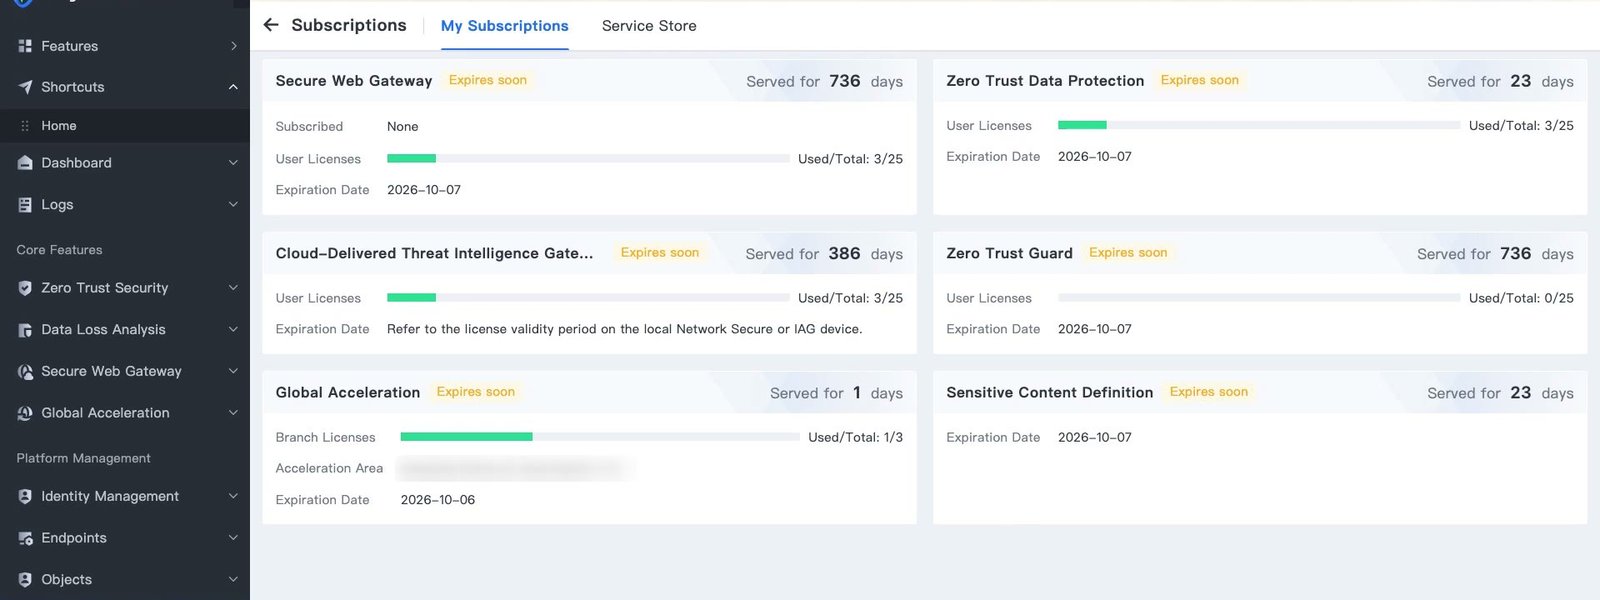
Task: Click the drag-handle dots beside Home
Action: coord(25,126)
